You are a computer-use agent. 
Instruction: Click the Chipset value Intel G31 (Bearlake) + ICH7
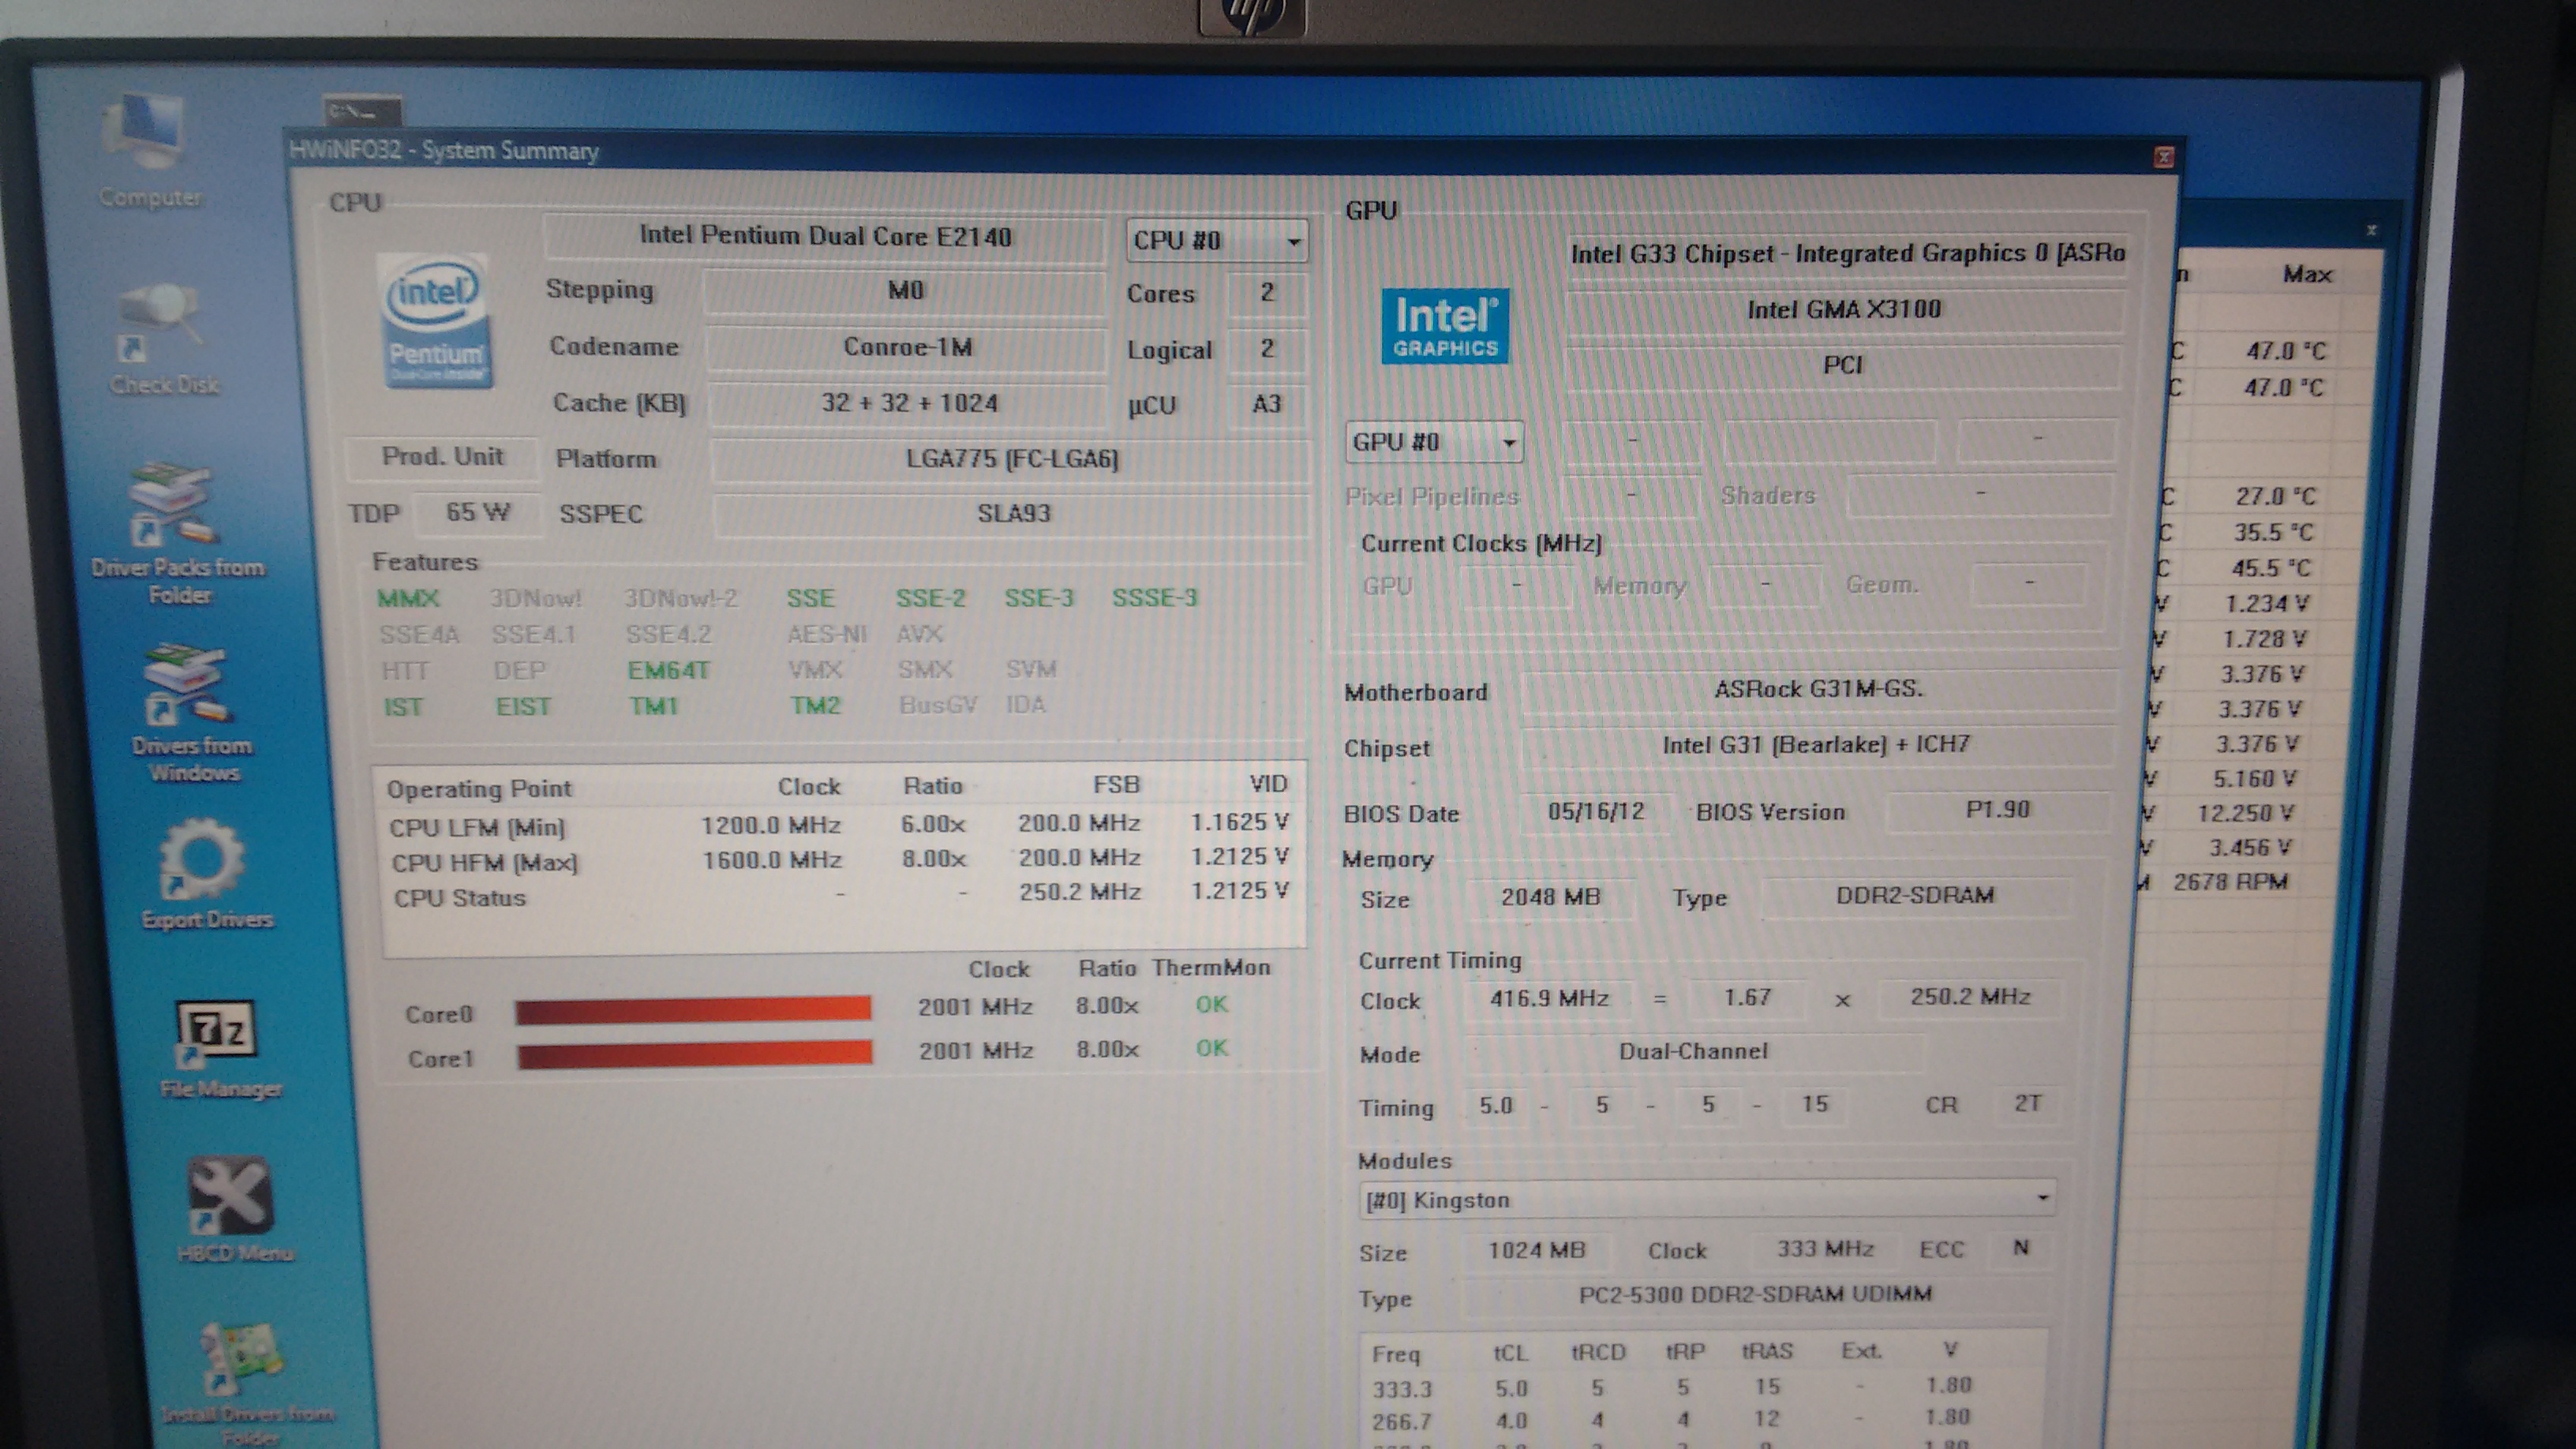[1816, 745]
